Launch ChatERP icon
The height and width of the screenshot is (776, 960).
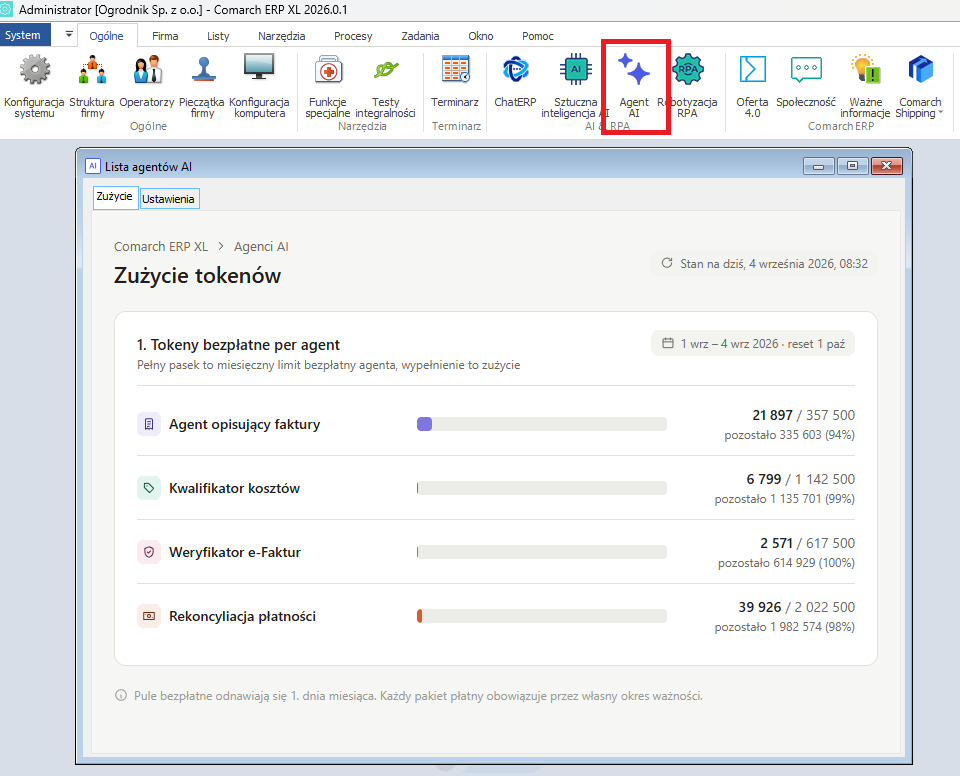point(516,69)
